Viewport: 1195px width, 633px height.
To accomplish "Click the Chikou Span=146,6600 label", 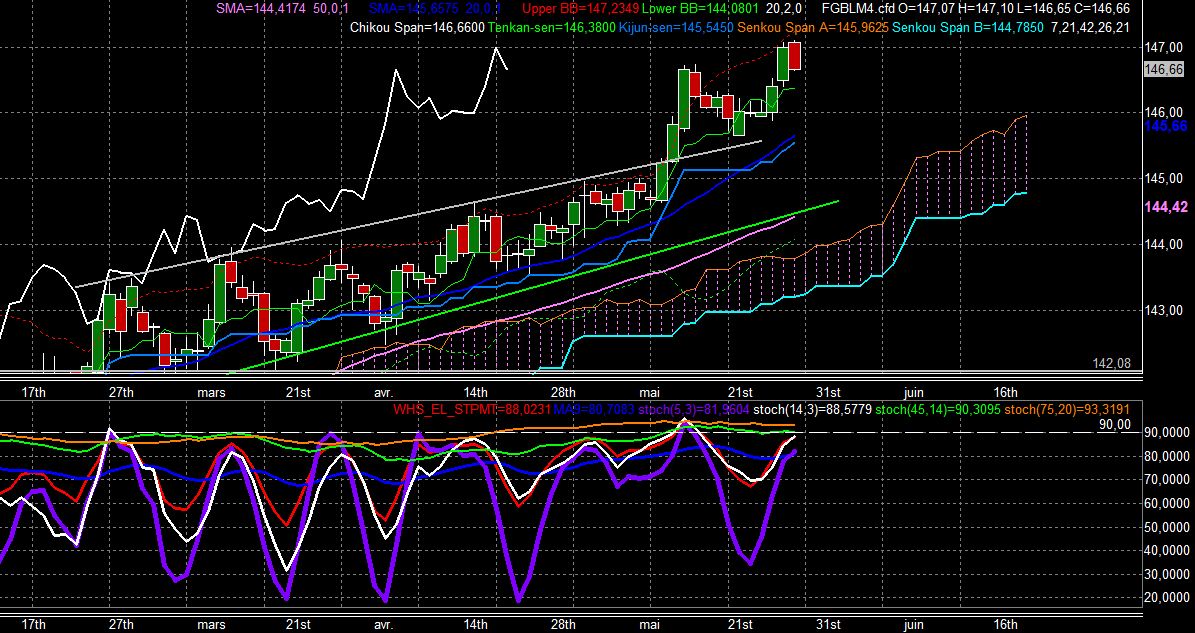I will click(417, 27).
